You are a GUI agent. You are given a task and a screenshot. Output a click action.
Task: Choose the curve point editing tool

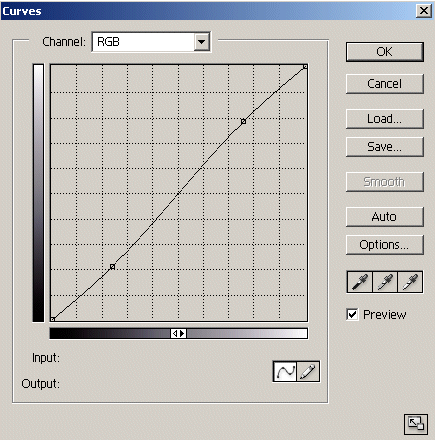pos(285,371)
